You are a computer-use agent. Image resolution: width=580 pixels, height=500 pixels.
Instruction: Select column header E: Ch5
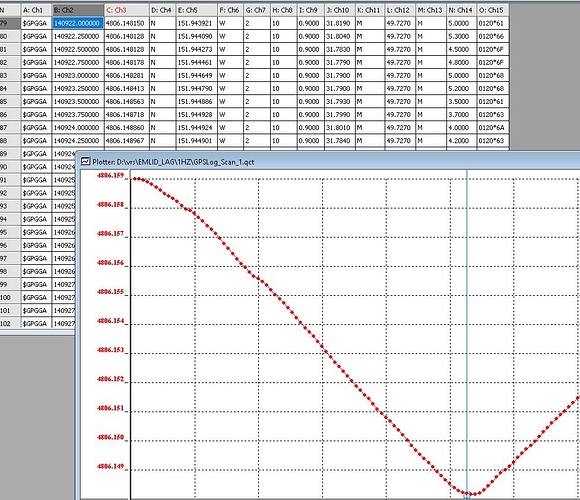pyautogui.click(x=196, y=10)
